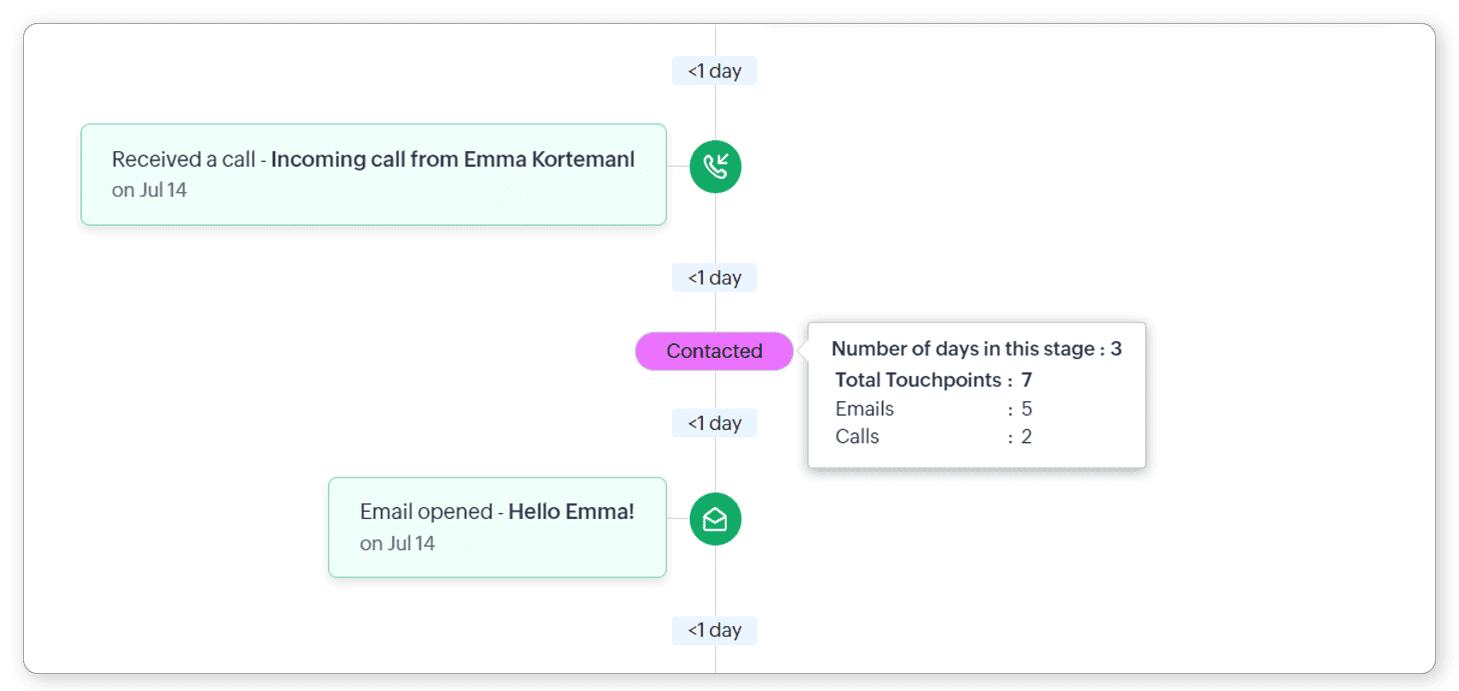Click the 'Total Touchpoints' label in tooltip
1459x691 pixels.
pos(918,380)
